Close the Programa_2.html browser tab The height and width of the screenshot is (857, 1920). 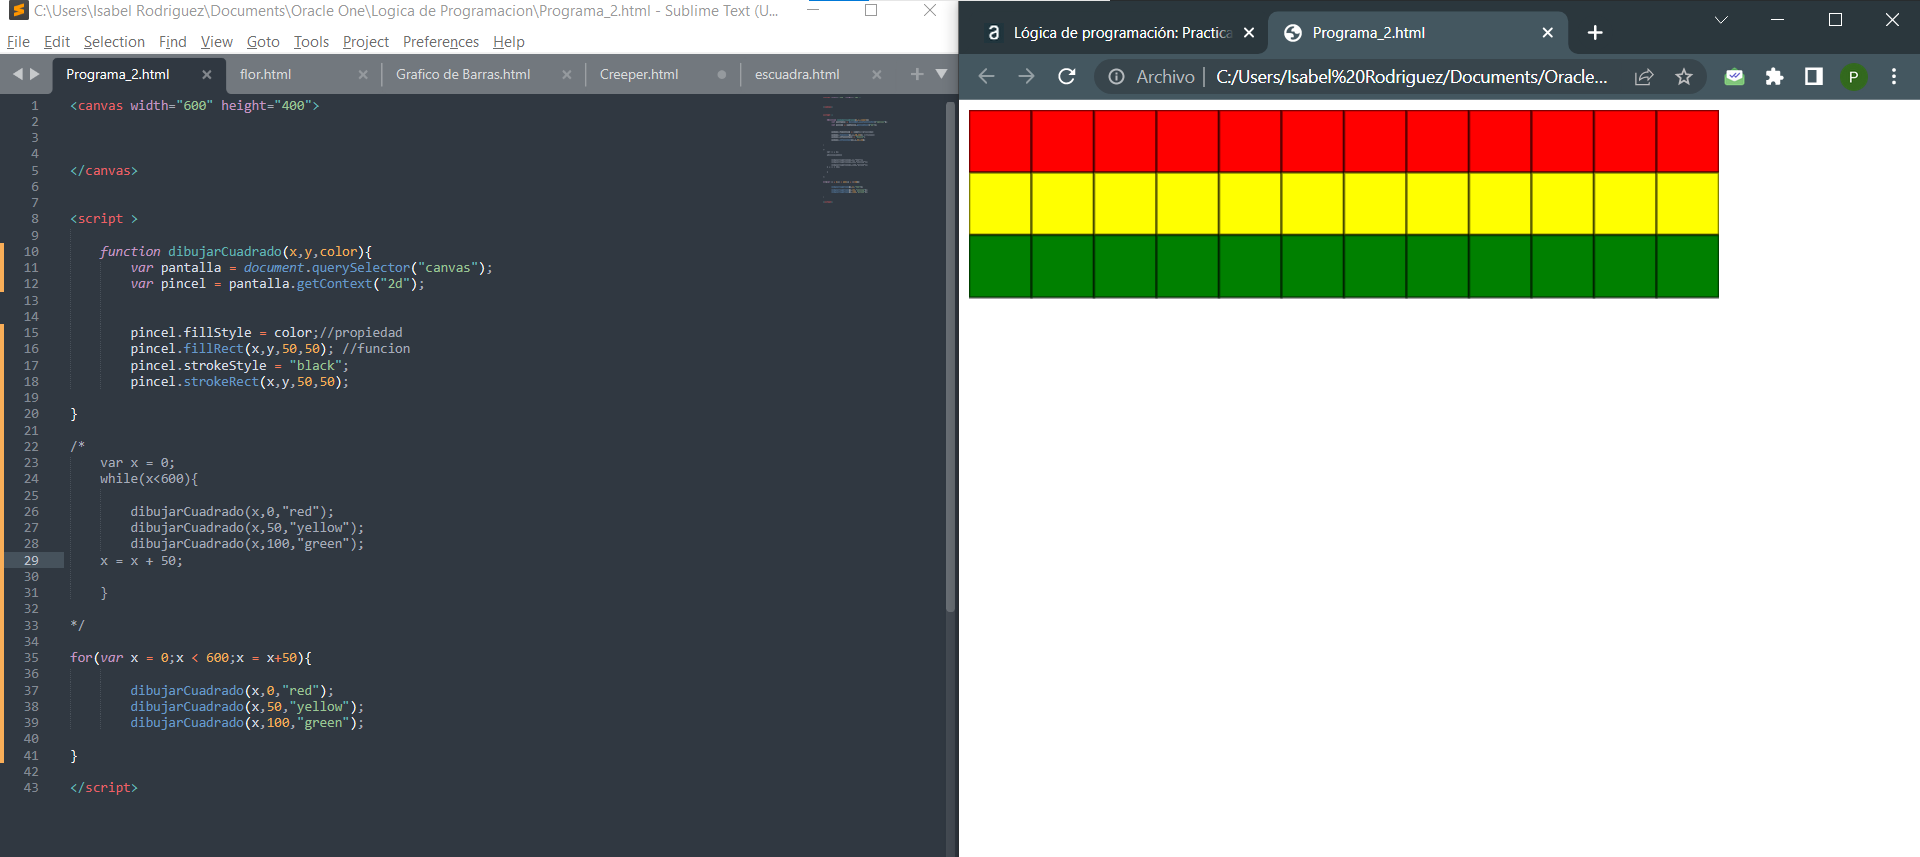pos(1548,33)
